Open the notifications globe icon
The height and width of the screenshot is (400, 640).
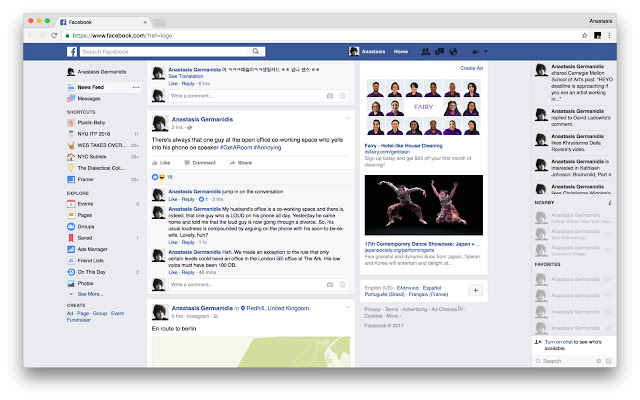pos(452,51)
